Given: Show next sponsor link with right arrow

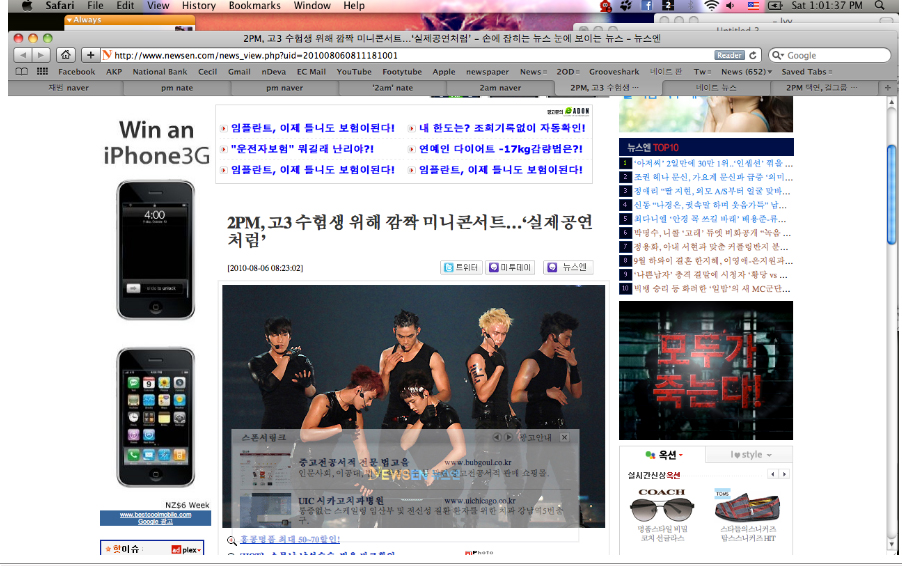Looking at the screenshot, I should 509,437.
